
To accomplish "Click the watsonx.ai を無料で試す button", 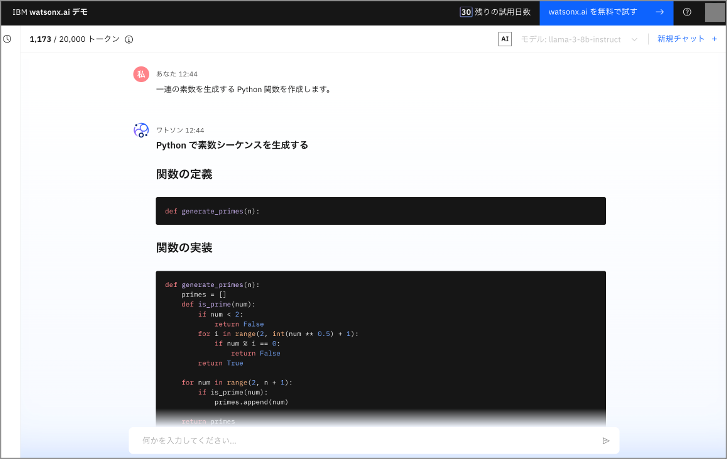I will [606, 13].
